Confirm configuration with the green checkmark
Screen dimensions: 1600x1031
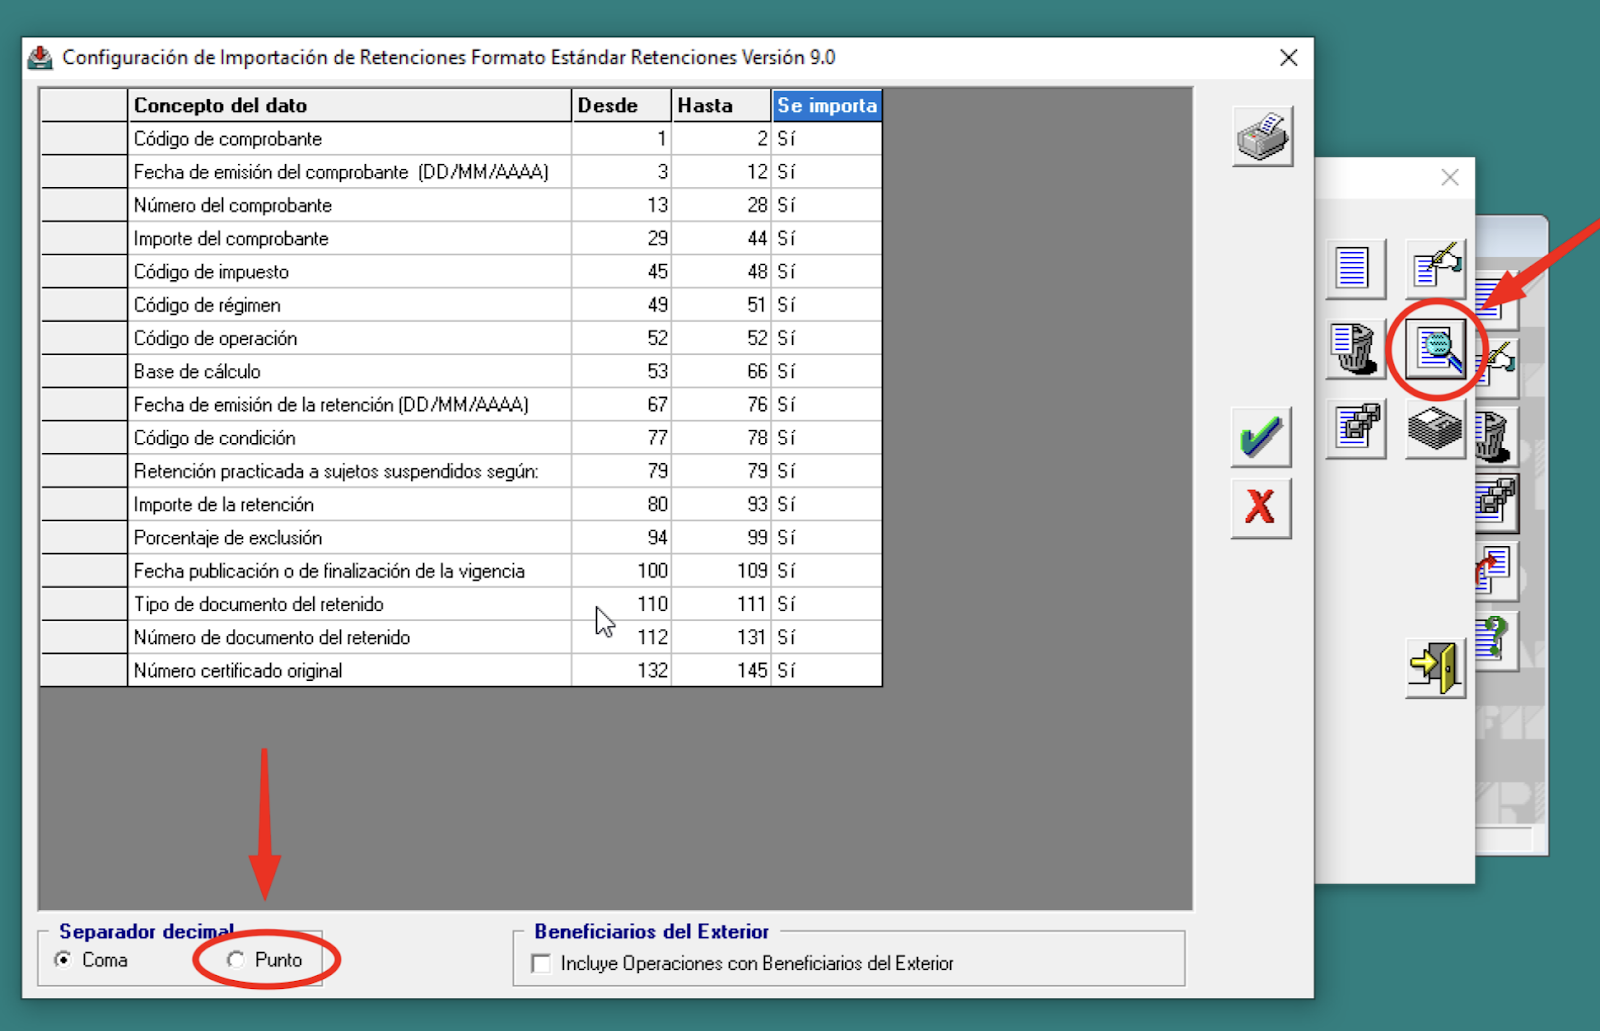tap(1260, 437)
